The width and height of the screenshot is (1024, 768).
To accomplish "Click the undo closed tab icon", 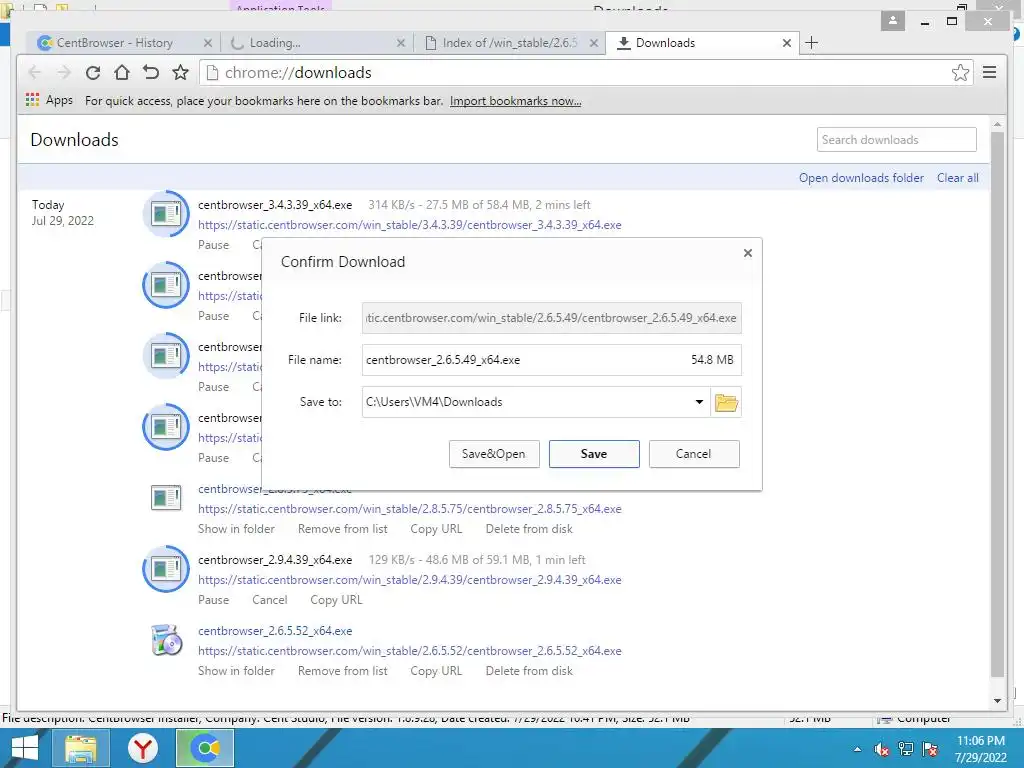I will point(151,72).
